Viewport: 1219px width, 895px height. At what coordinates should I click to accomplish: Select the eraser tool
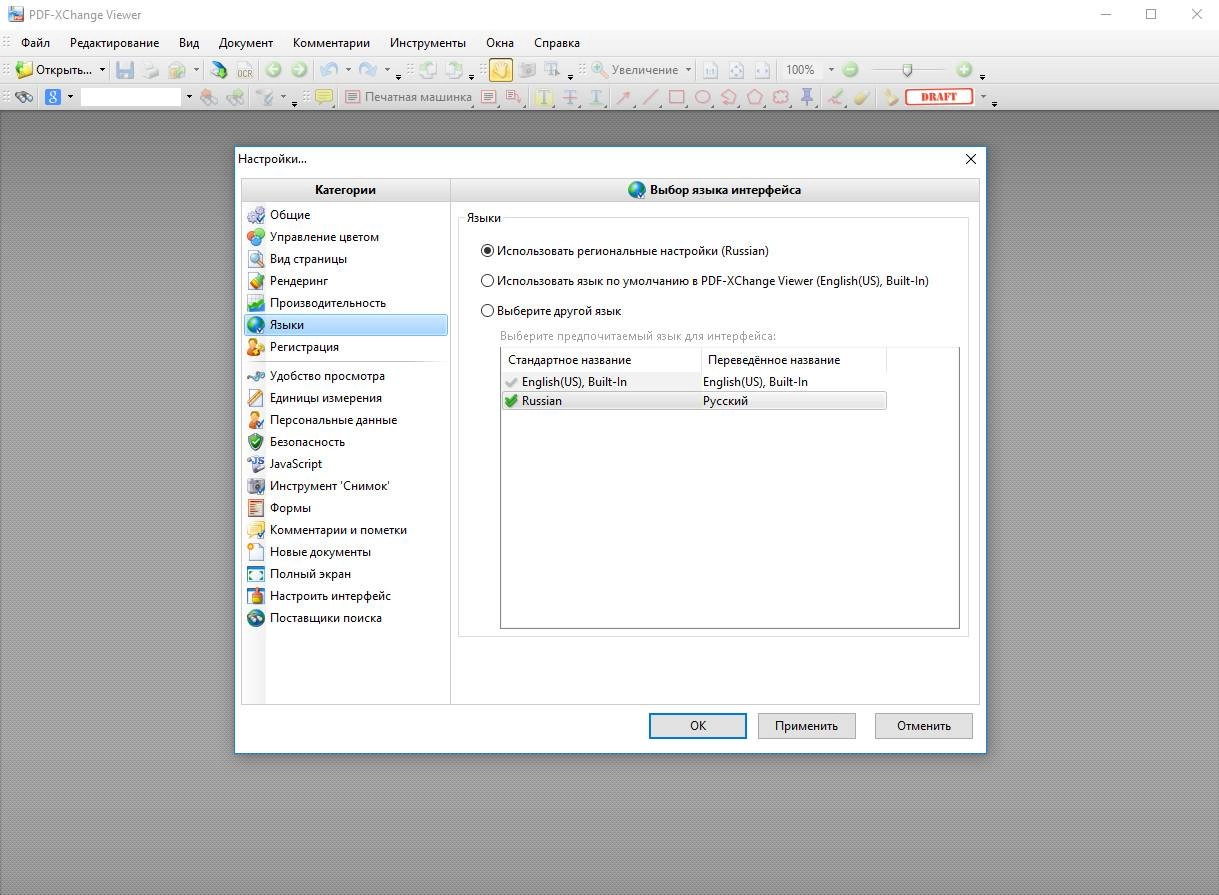point(862,97)
